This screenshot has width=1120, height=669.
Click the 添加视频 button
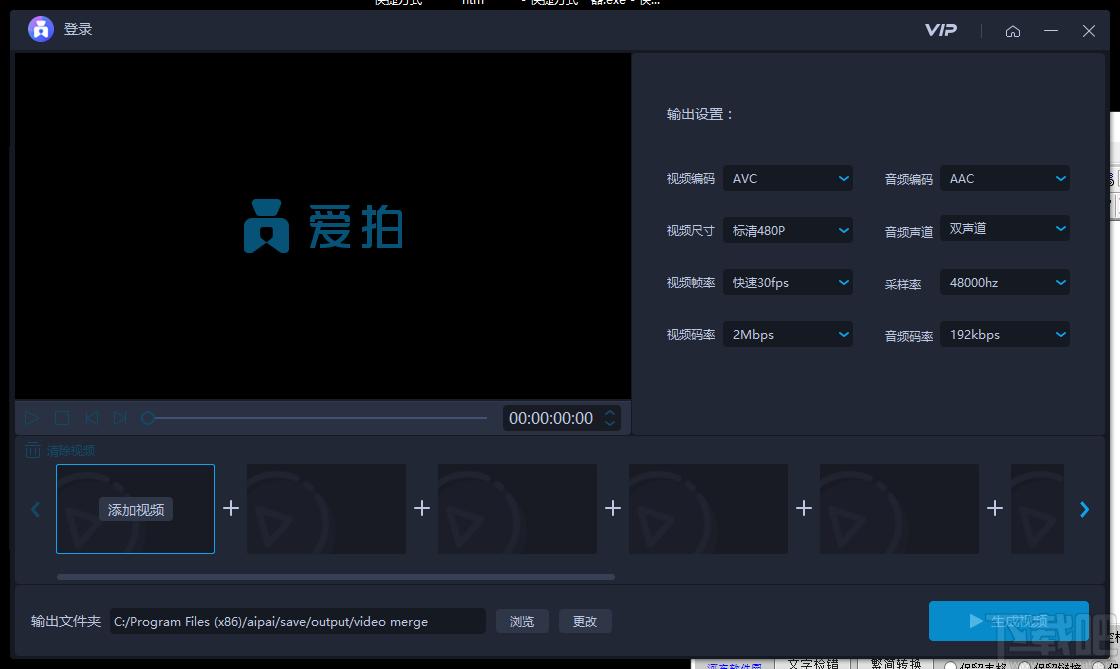coord(136,510)
